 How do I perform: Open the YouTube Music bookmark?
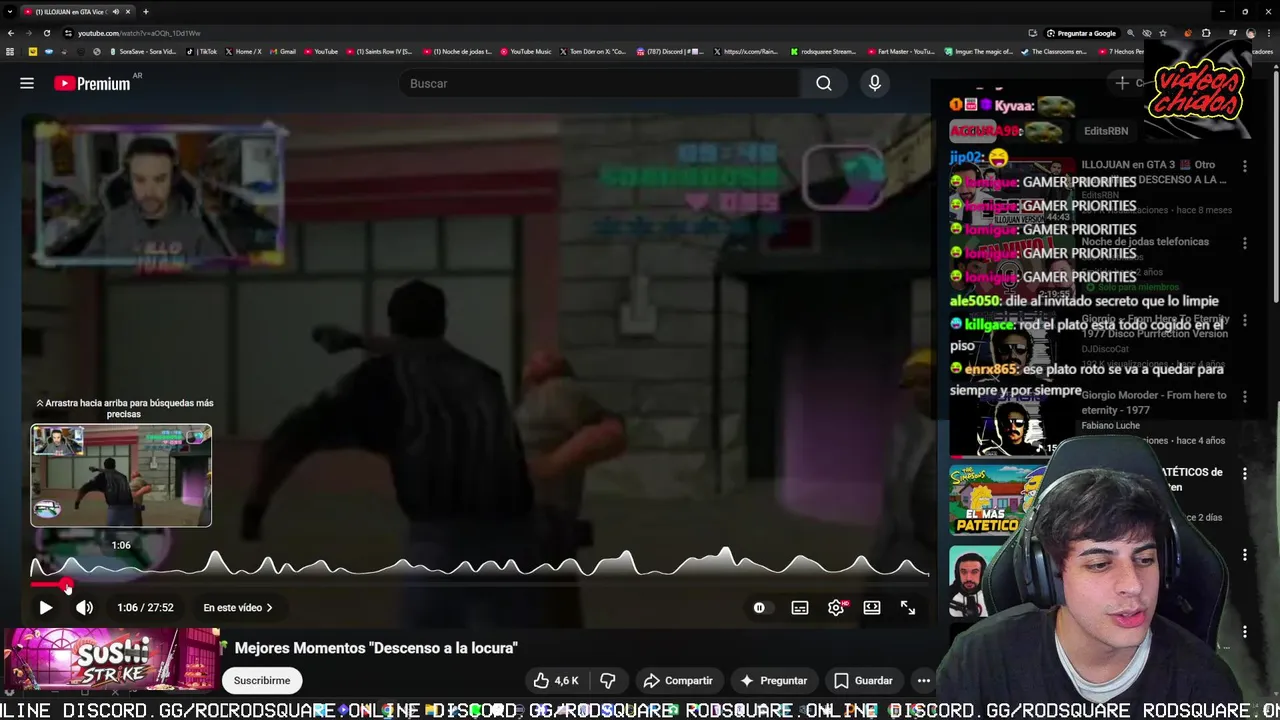[x=526, y=51]
